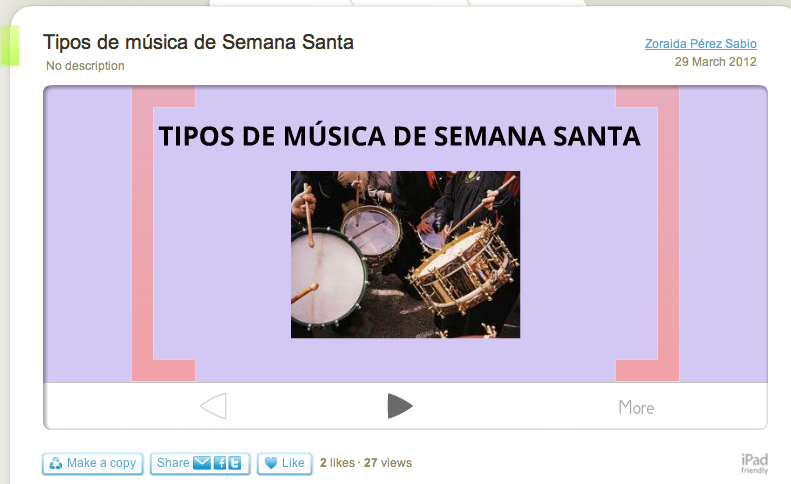Viewport: 791px width, 484px height.
Task: Click the Share label
Action: (173, 463)
